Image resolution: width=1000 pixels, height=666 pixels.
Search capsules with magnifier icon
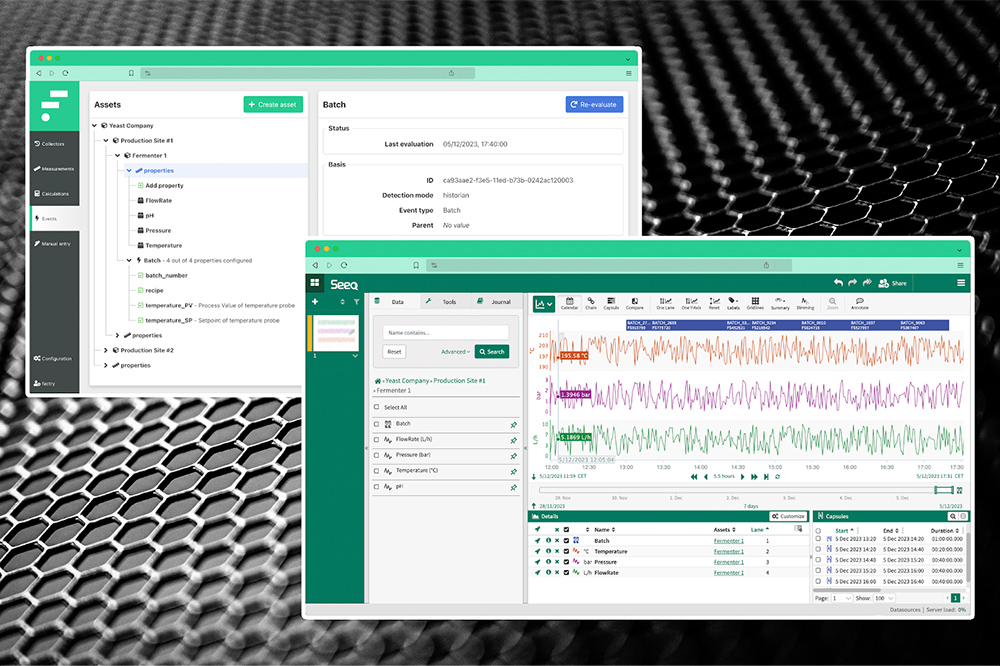click(x=952, y=516)
